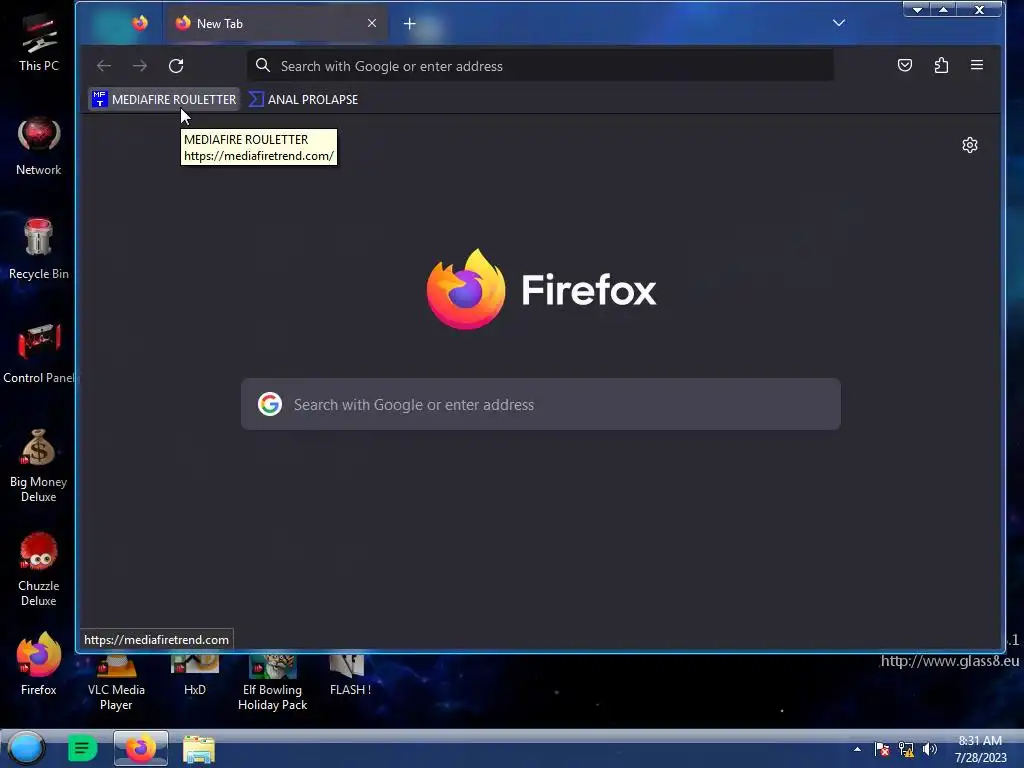Go forward one page
Image resolution: width=1024 pixels, height=768 pixels.
coord(140,65)
